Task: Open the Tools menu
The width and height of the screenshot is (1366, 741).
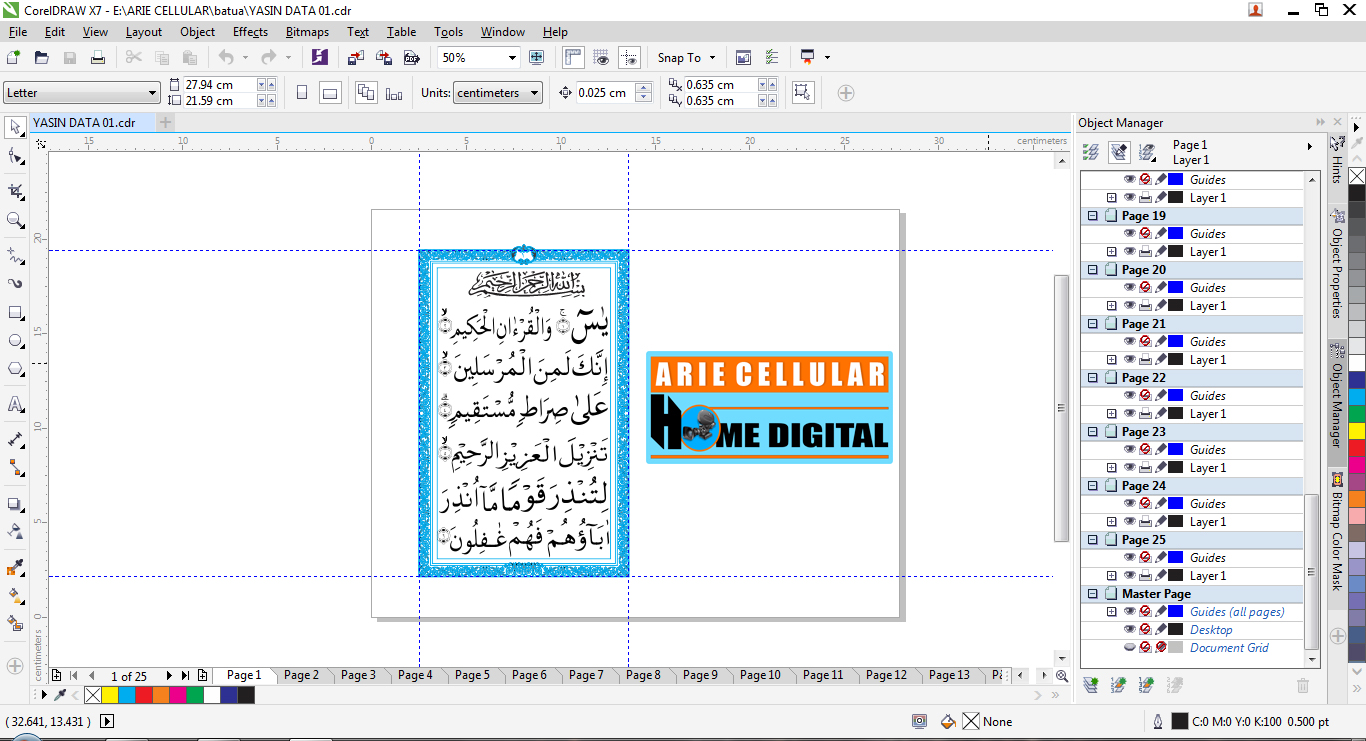Action: [x=449, y=32]
